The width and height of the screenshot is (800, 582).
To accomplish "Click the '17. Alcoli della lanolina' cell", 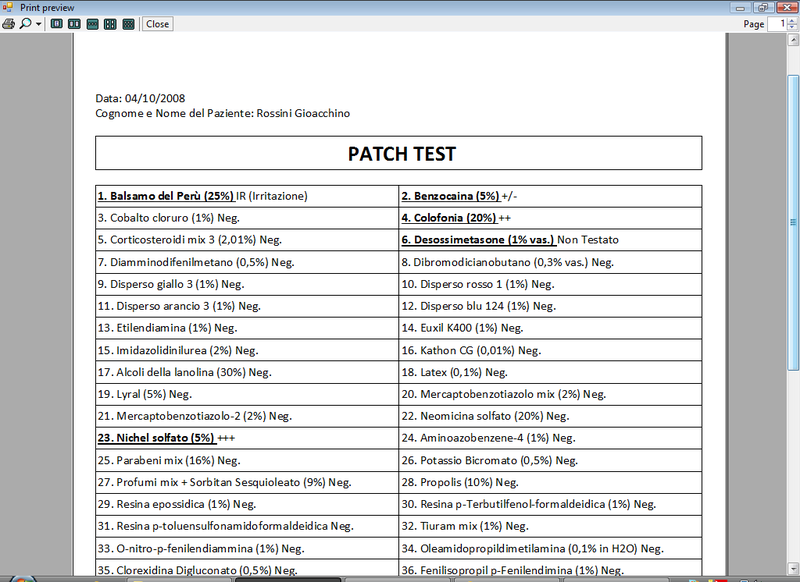I will [x=247, y=372].
